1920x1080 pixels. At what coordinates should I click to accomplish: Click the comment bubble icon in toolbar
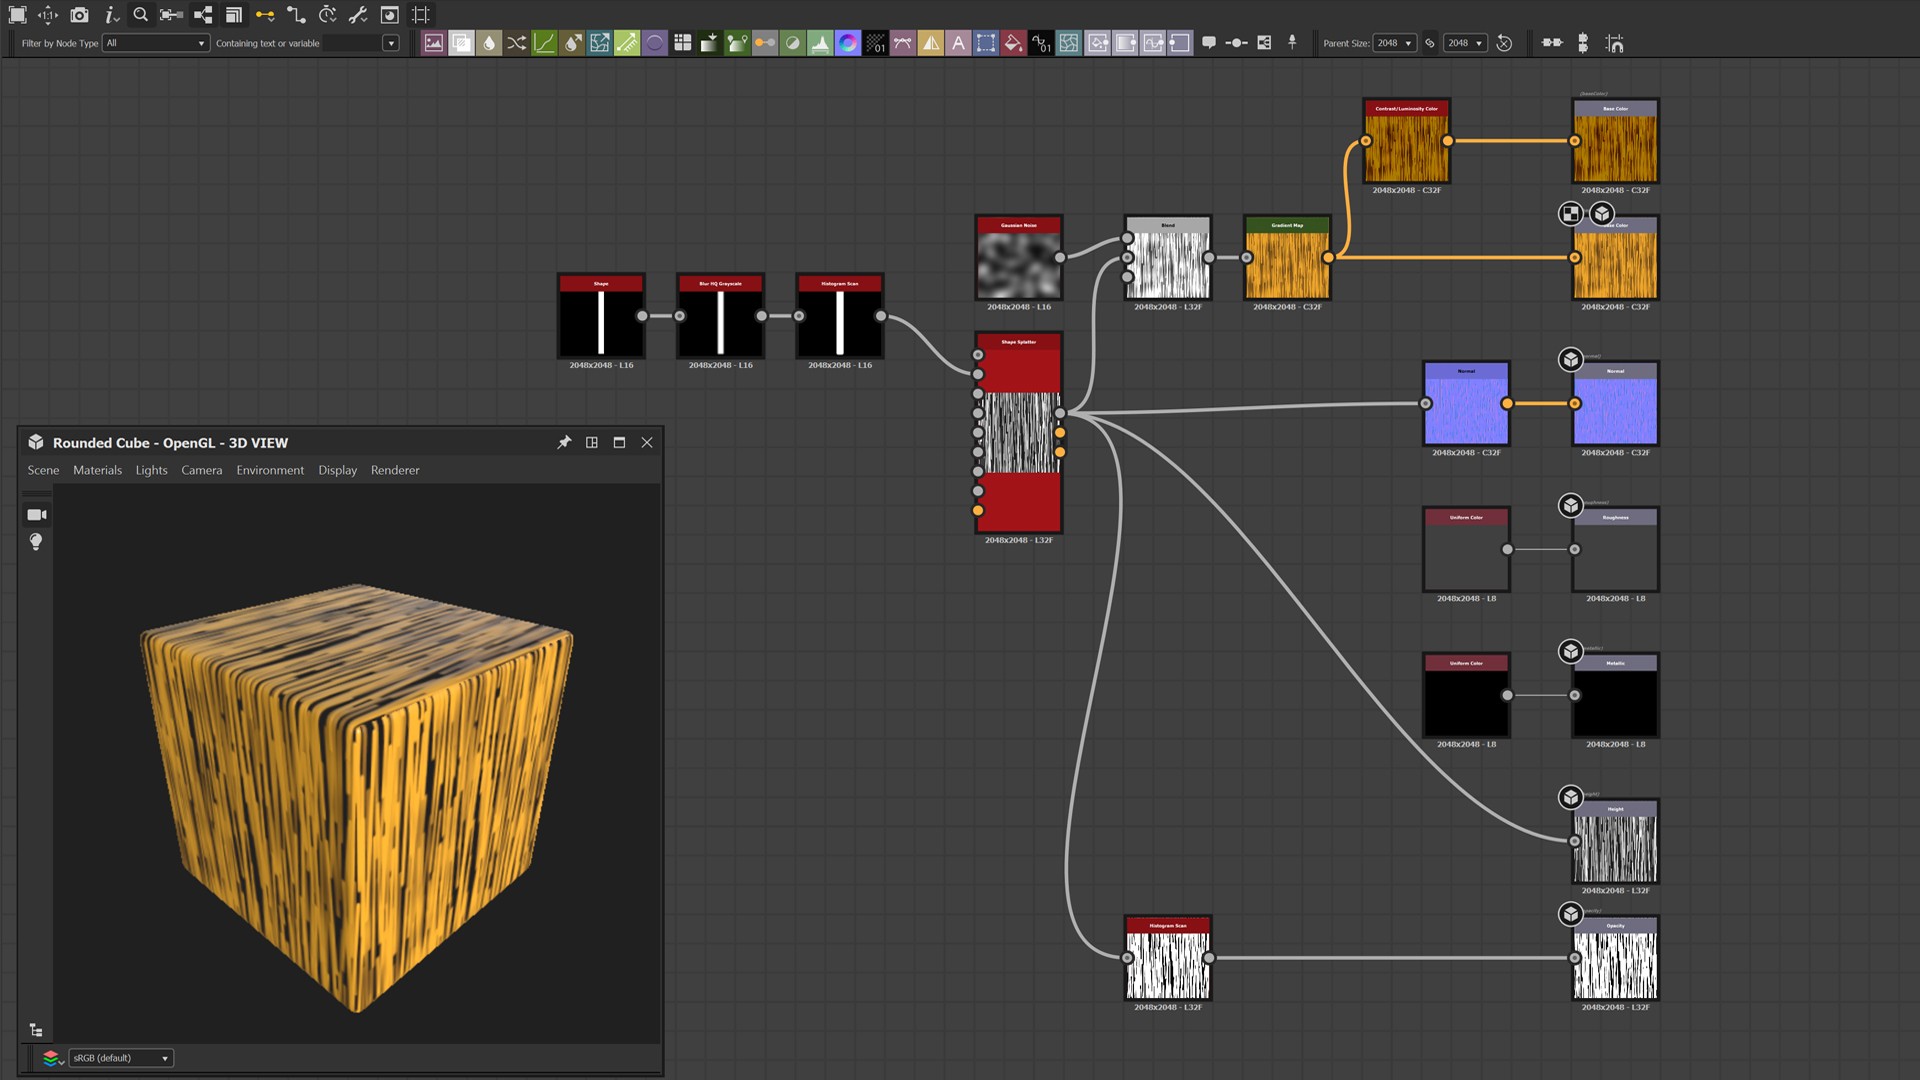tap(1208, 43)
